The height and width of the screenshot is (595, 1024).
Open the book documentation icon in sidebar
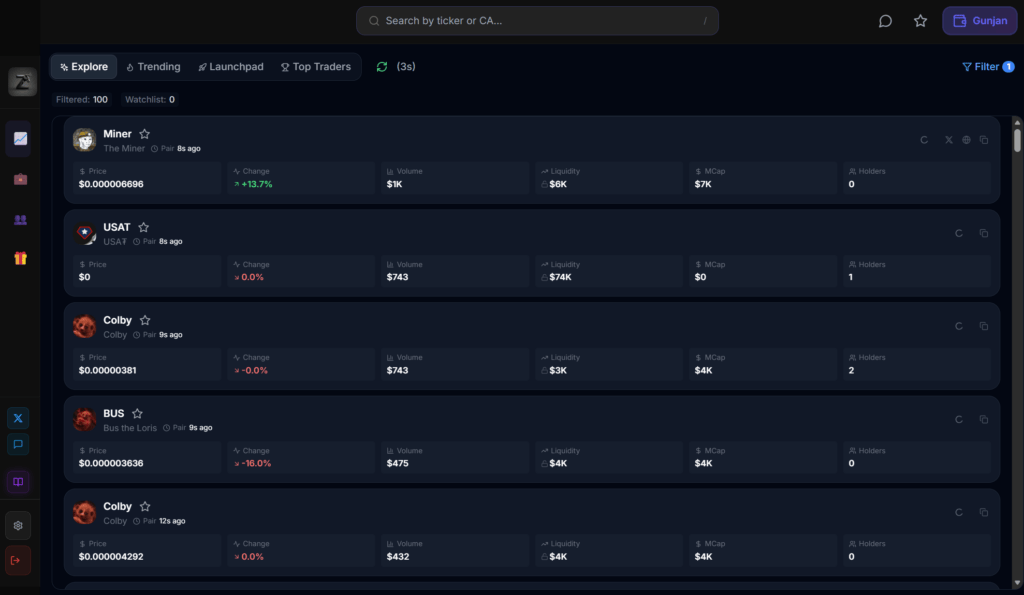pyautogui.click(x=18, y=482)
